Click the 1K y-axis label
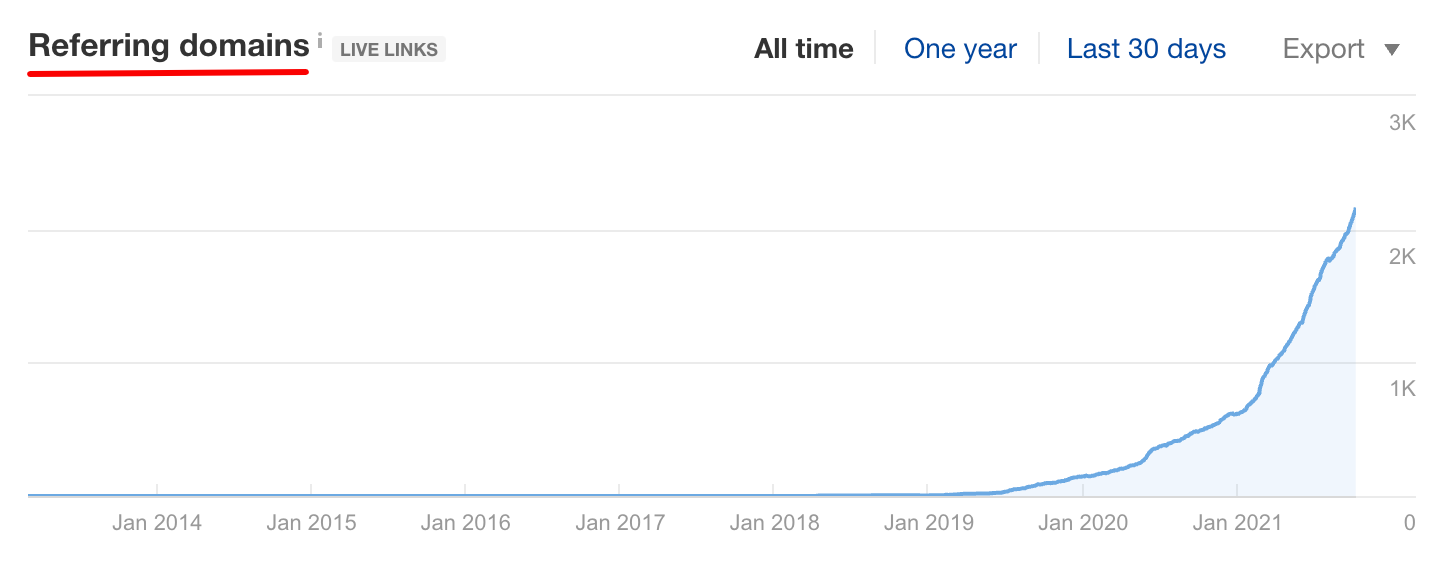Image resolution: width=1438 pixels, height=562 pixels. 1403,390
